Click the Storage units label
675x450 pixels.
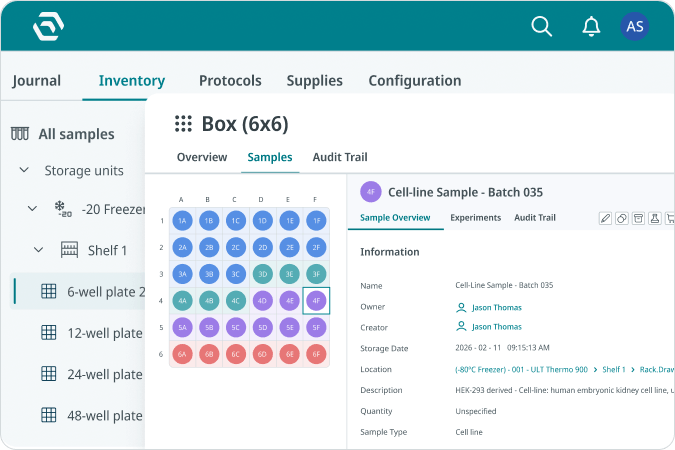[x=84, y=171]
